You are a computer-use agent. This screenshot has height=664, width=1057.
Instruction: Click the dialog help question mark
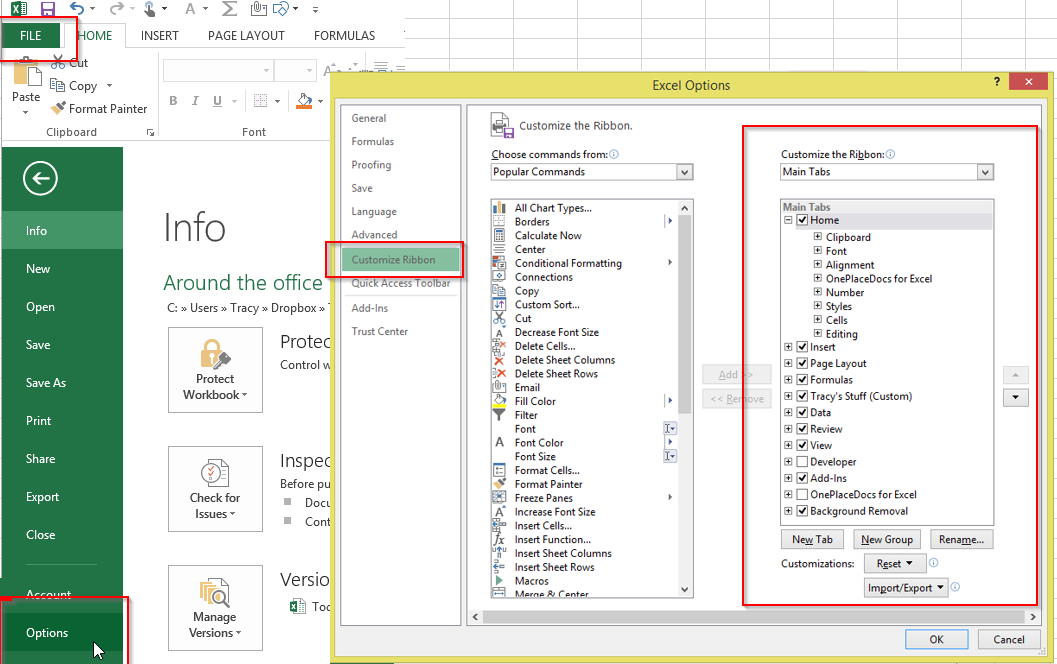click(x=997, y=82)
